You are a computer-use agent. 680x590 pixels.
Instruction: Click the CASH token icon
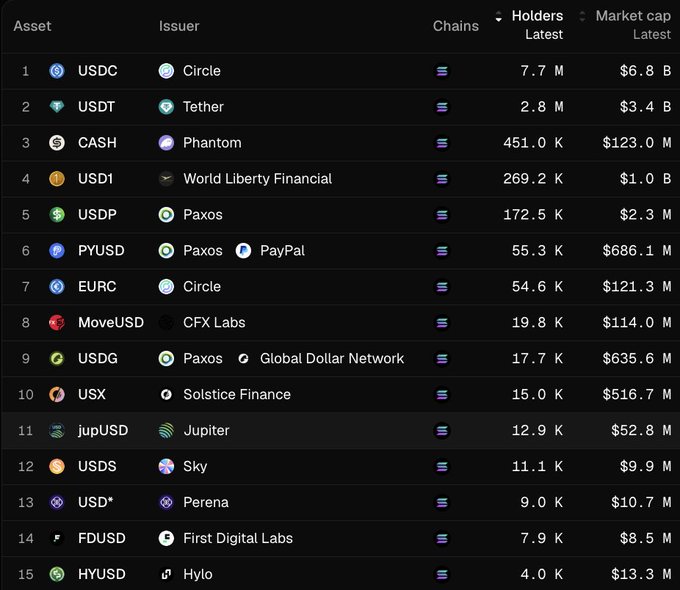click(57, 143)
